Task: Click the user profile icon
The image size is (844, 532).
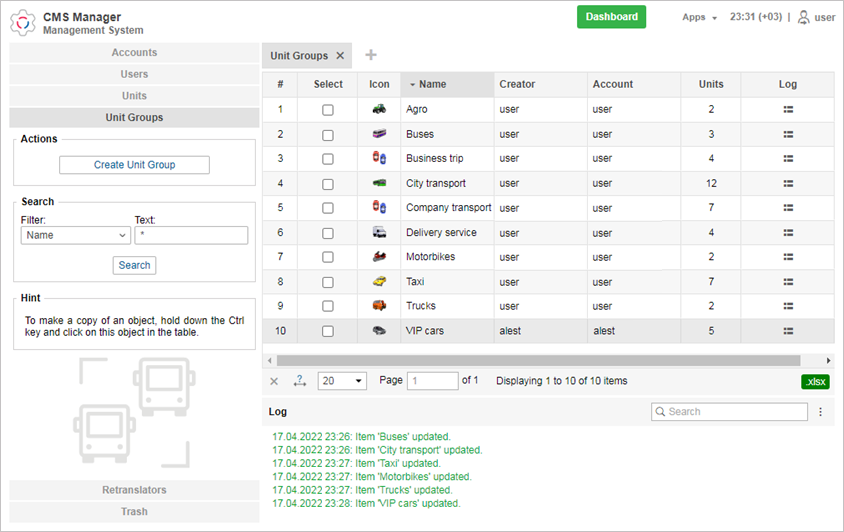Action: pos(803,17)
